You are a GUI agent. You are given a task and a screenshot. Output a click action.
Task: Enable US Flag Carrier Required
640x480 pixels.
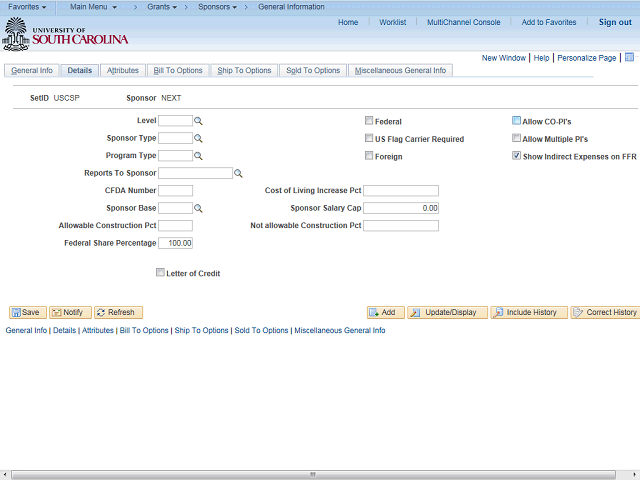tap(369, 138)
